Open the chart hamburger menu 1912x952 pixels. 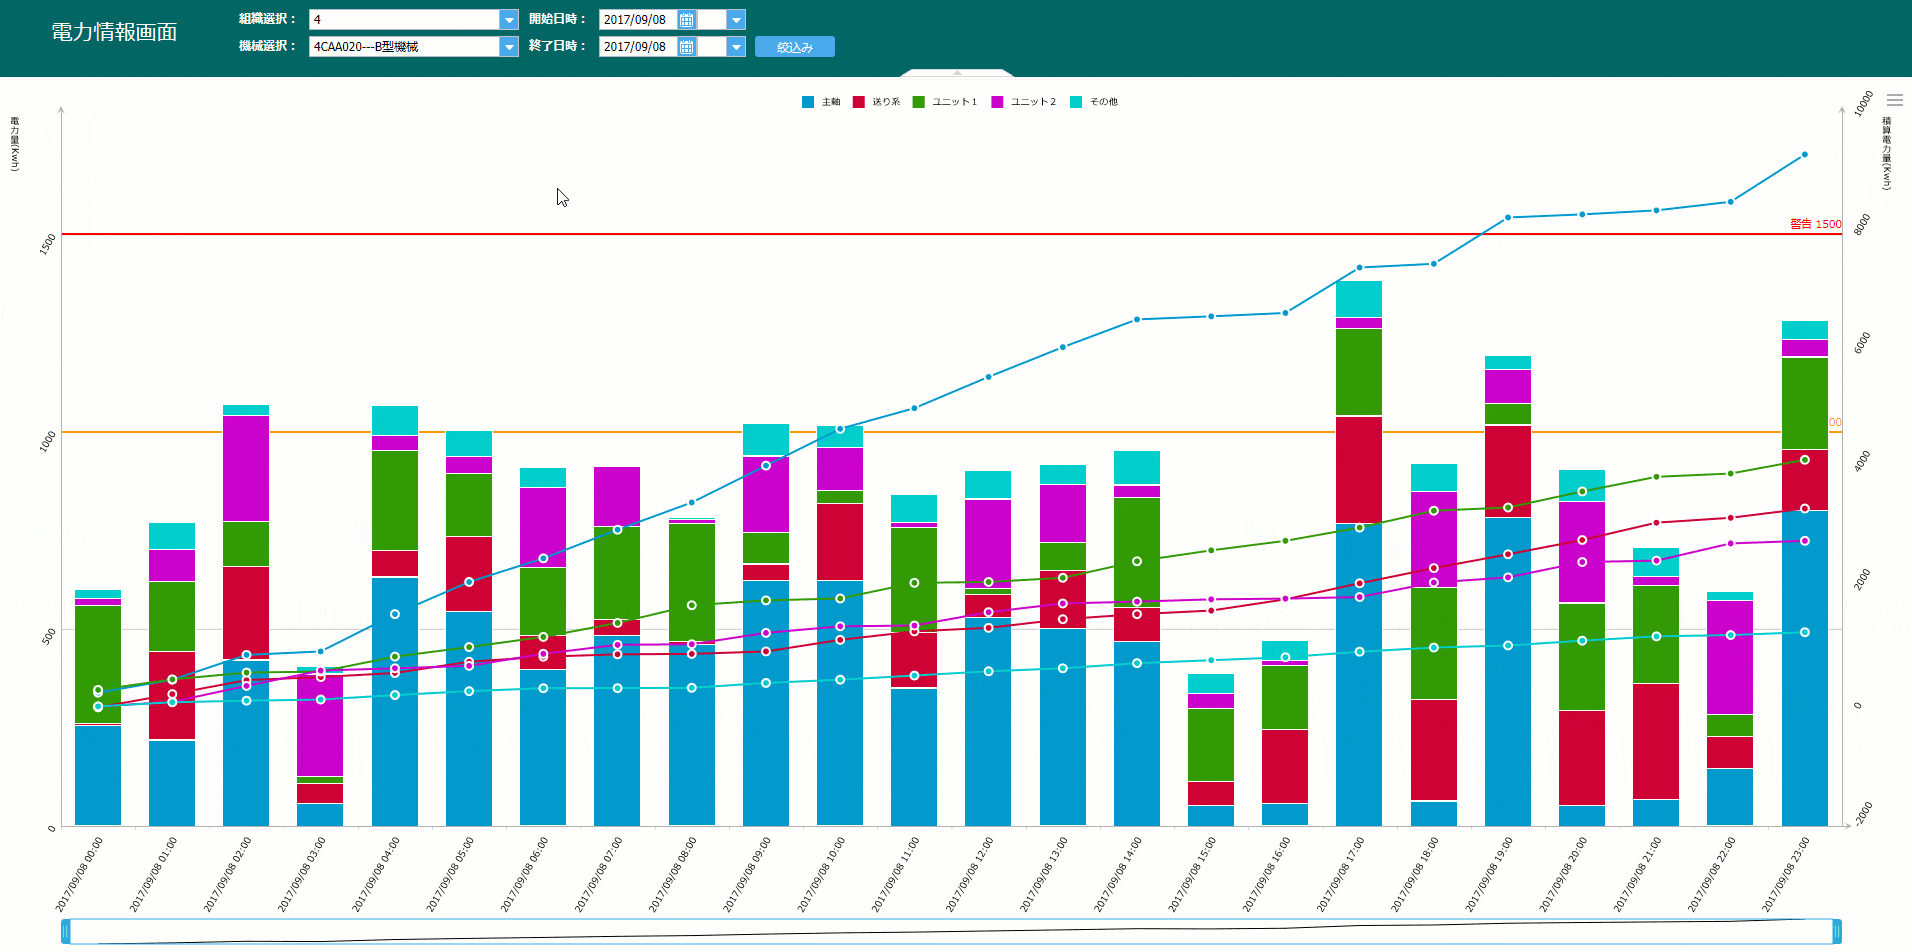point(1895,100)
